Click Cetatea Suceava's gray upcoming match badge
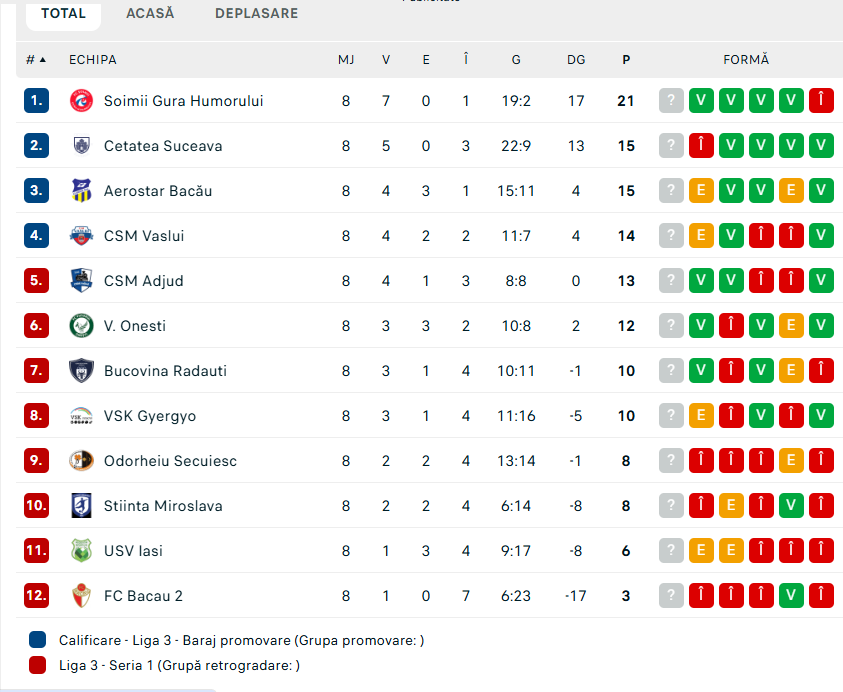Image resolution: width=843 pixels, height=692 pixels. [671, 146]
